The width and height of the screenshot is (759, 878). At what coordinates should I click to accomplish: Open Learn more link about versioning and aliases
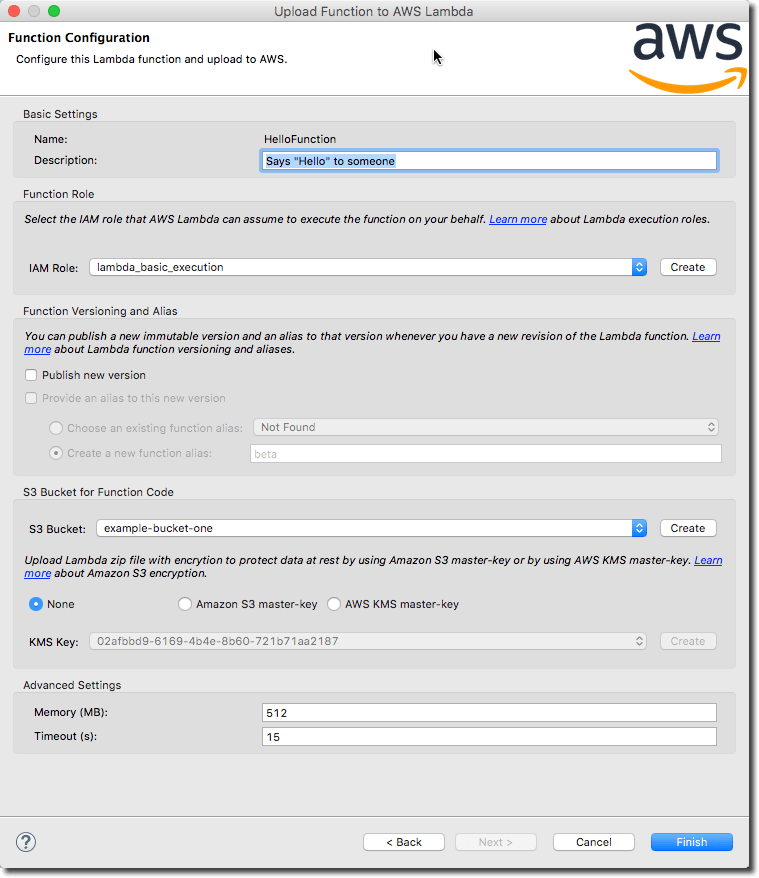[x=706, y=337]
